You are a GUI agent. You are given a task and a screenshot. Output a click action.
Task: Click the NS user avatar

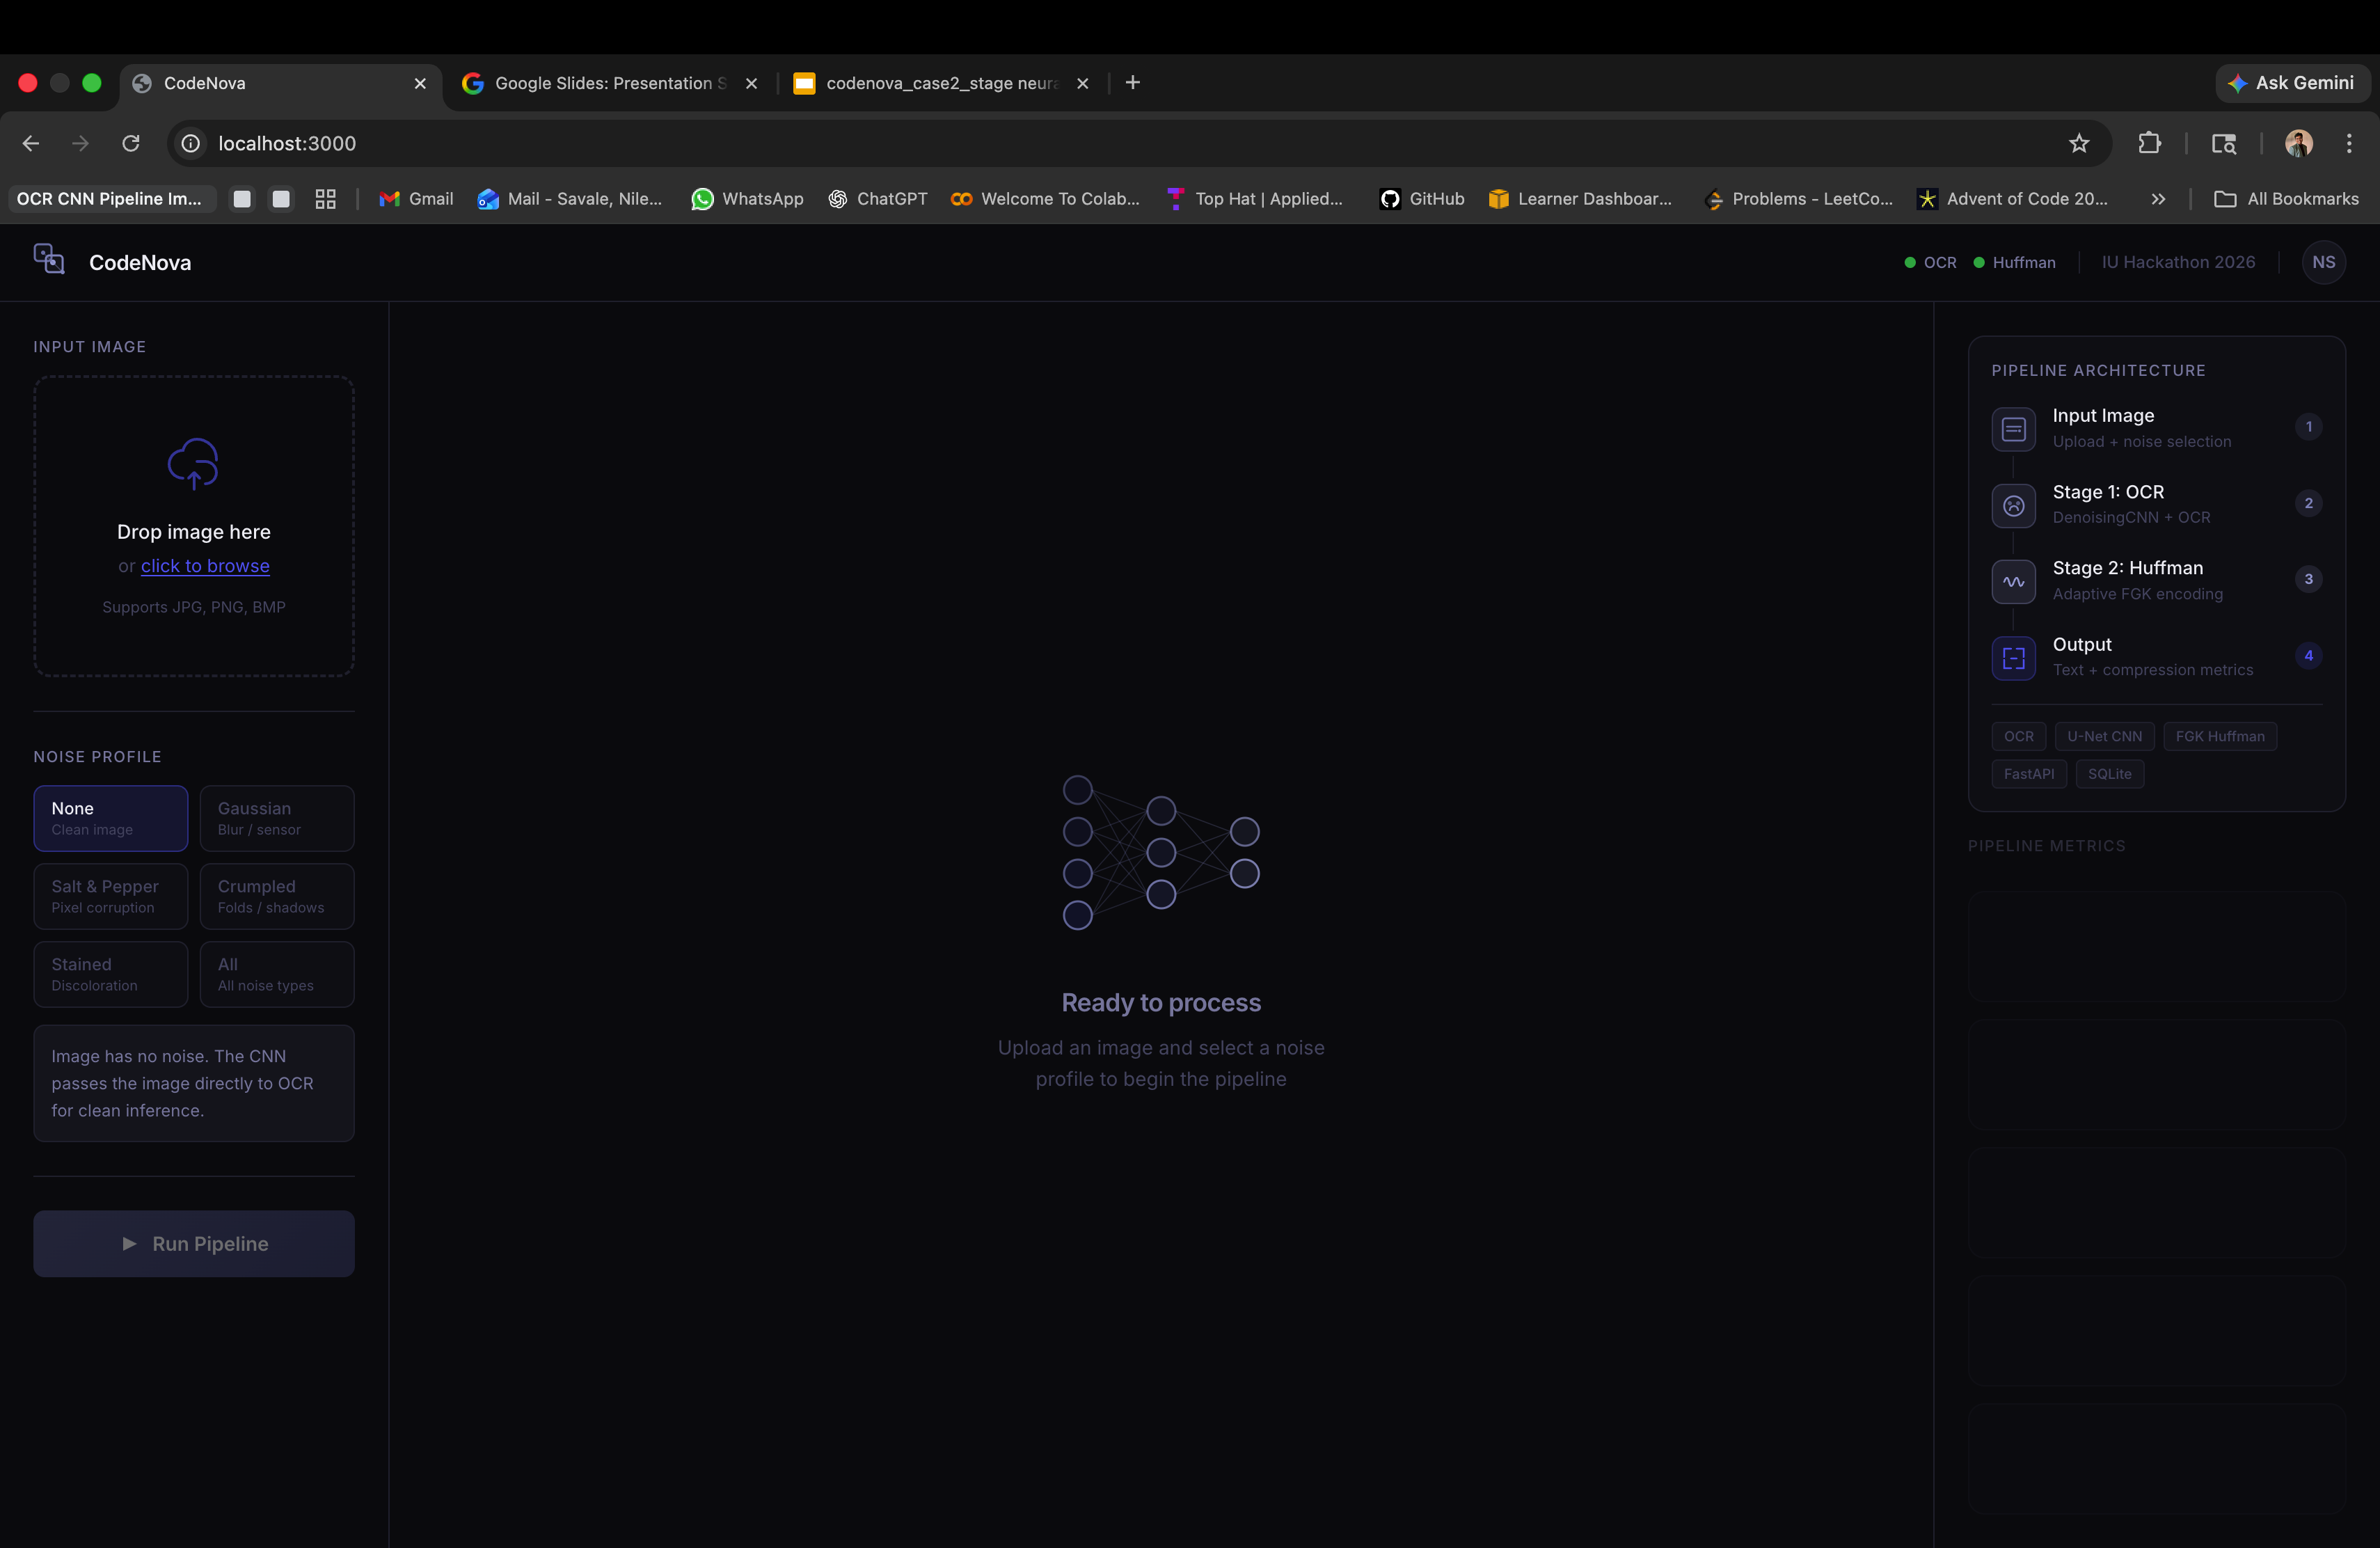pos(2323,262)
